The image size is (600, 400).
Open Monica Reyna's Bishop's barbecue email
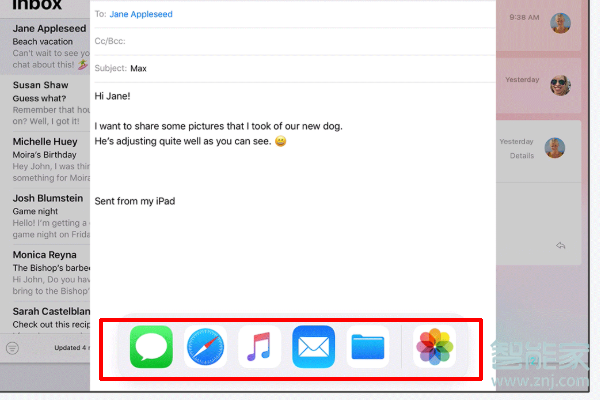tap(45, 273)
